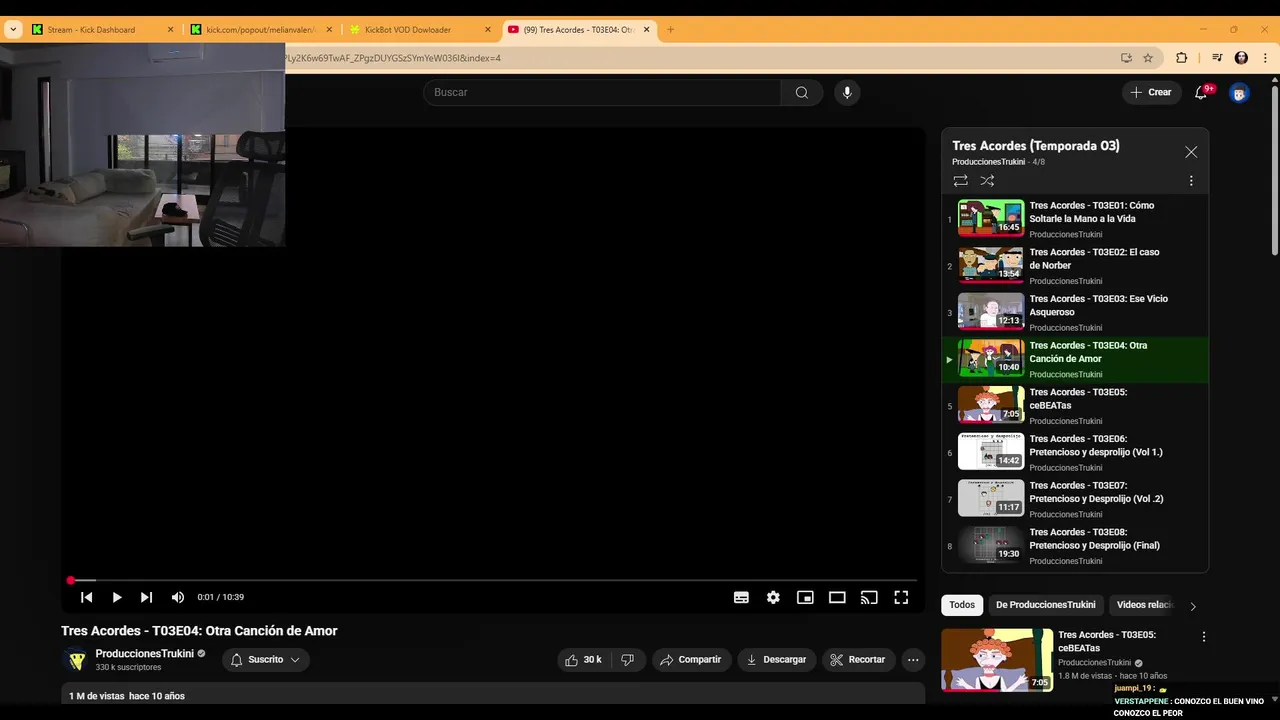1280x720 pixels.
Task: Open the Chrome three-dot menu
Action: 1265,58
